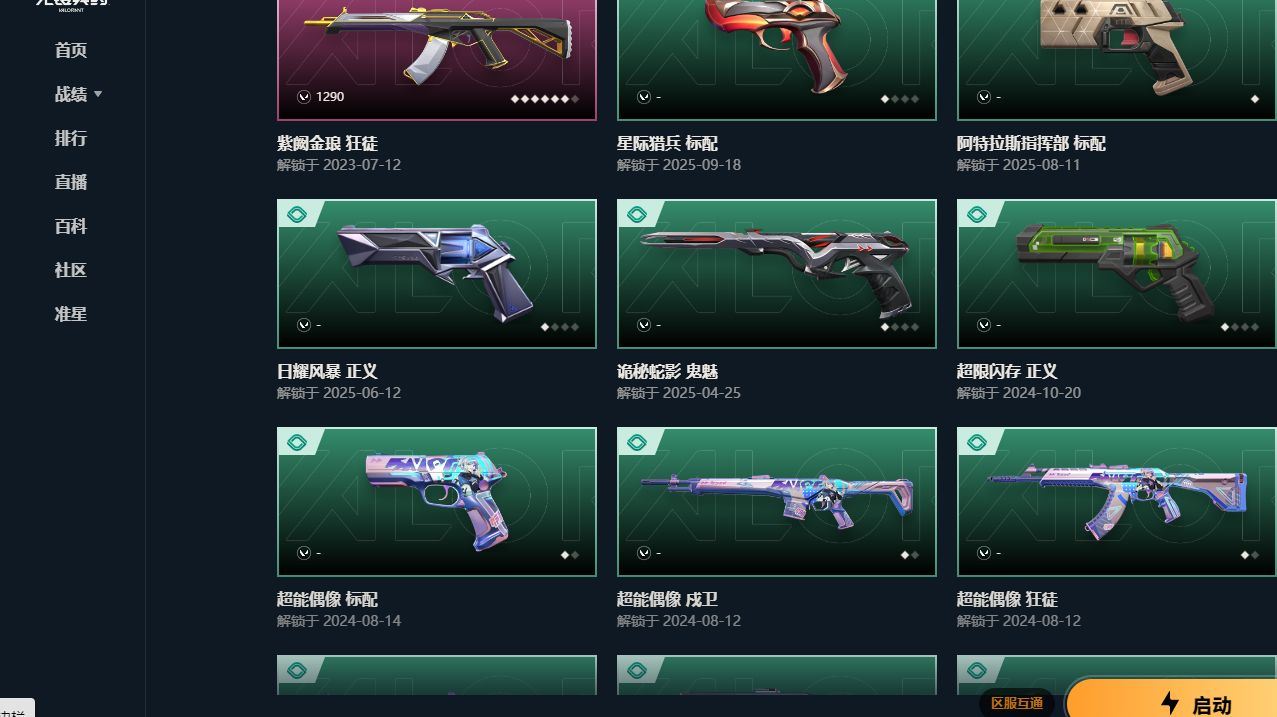Click the VP currency icon beside 1290

tap(303, 97)
